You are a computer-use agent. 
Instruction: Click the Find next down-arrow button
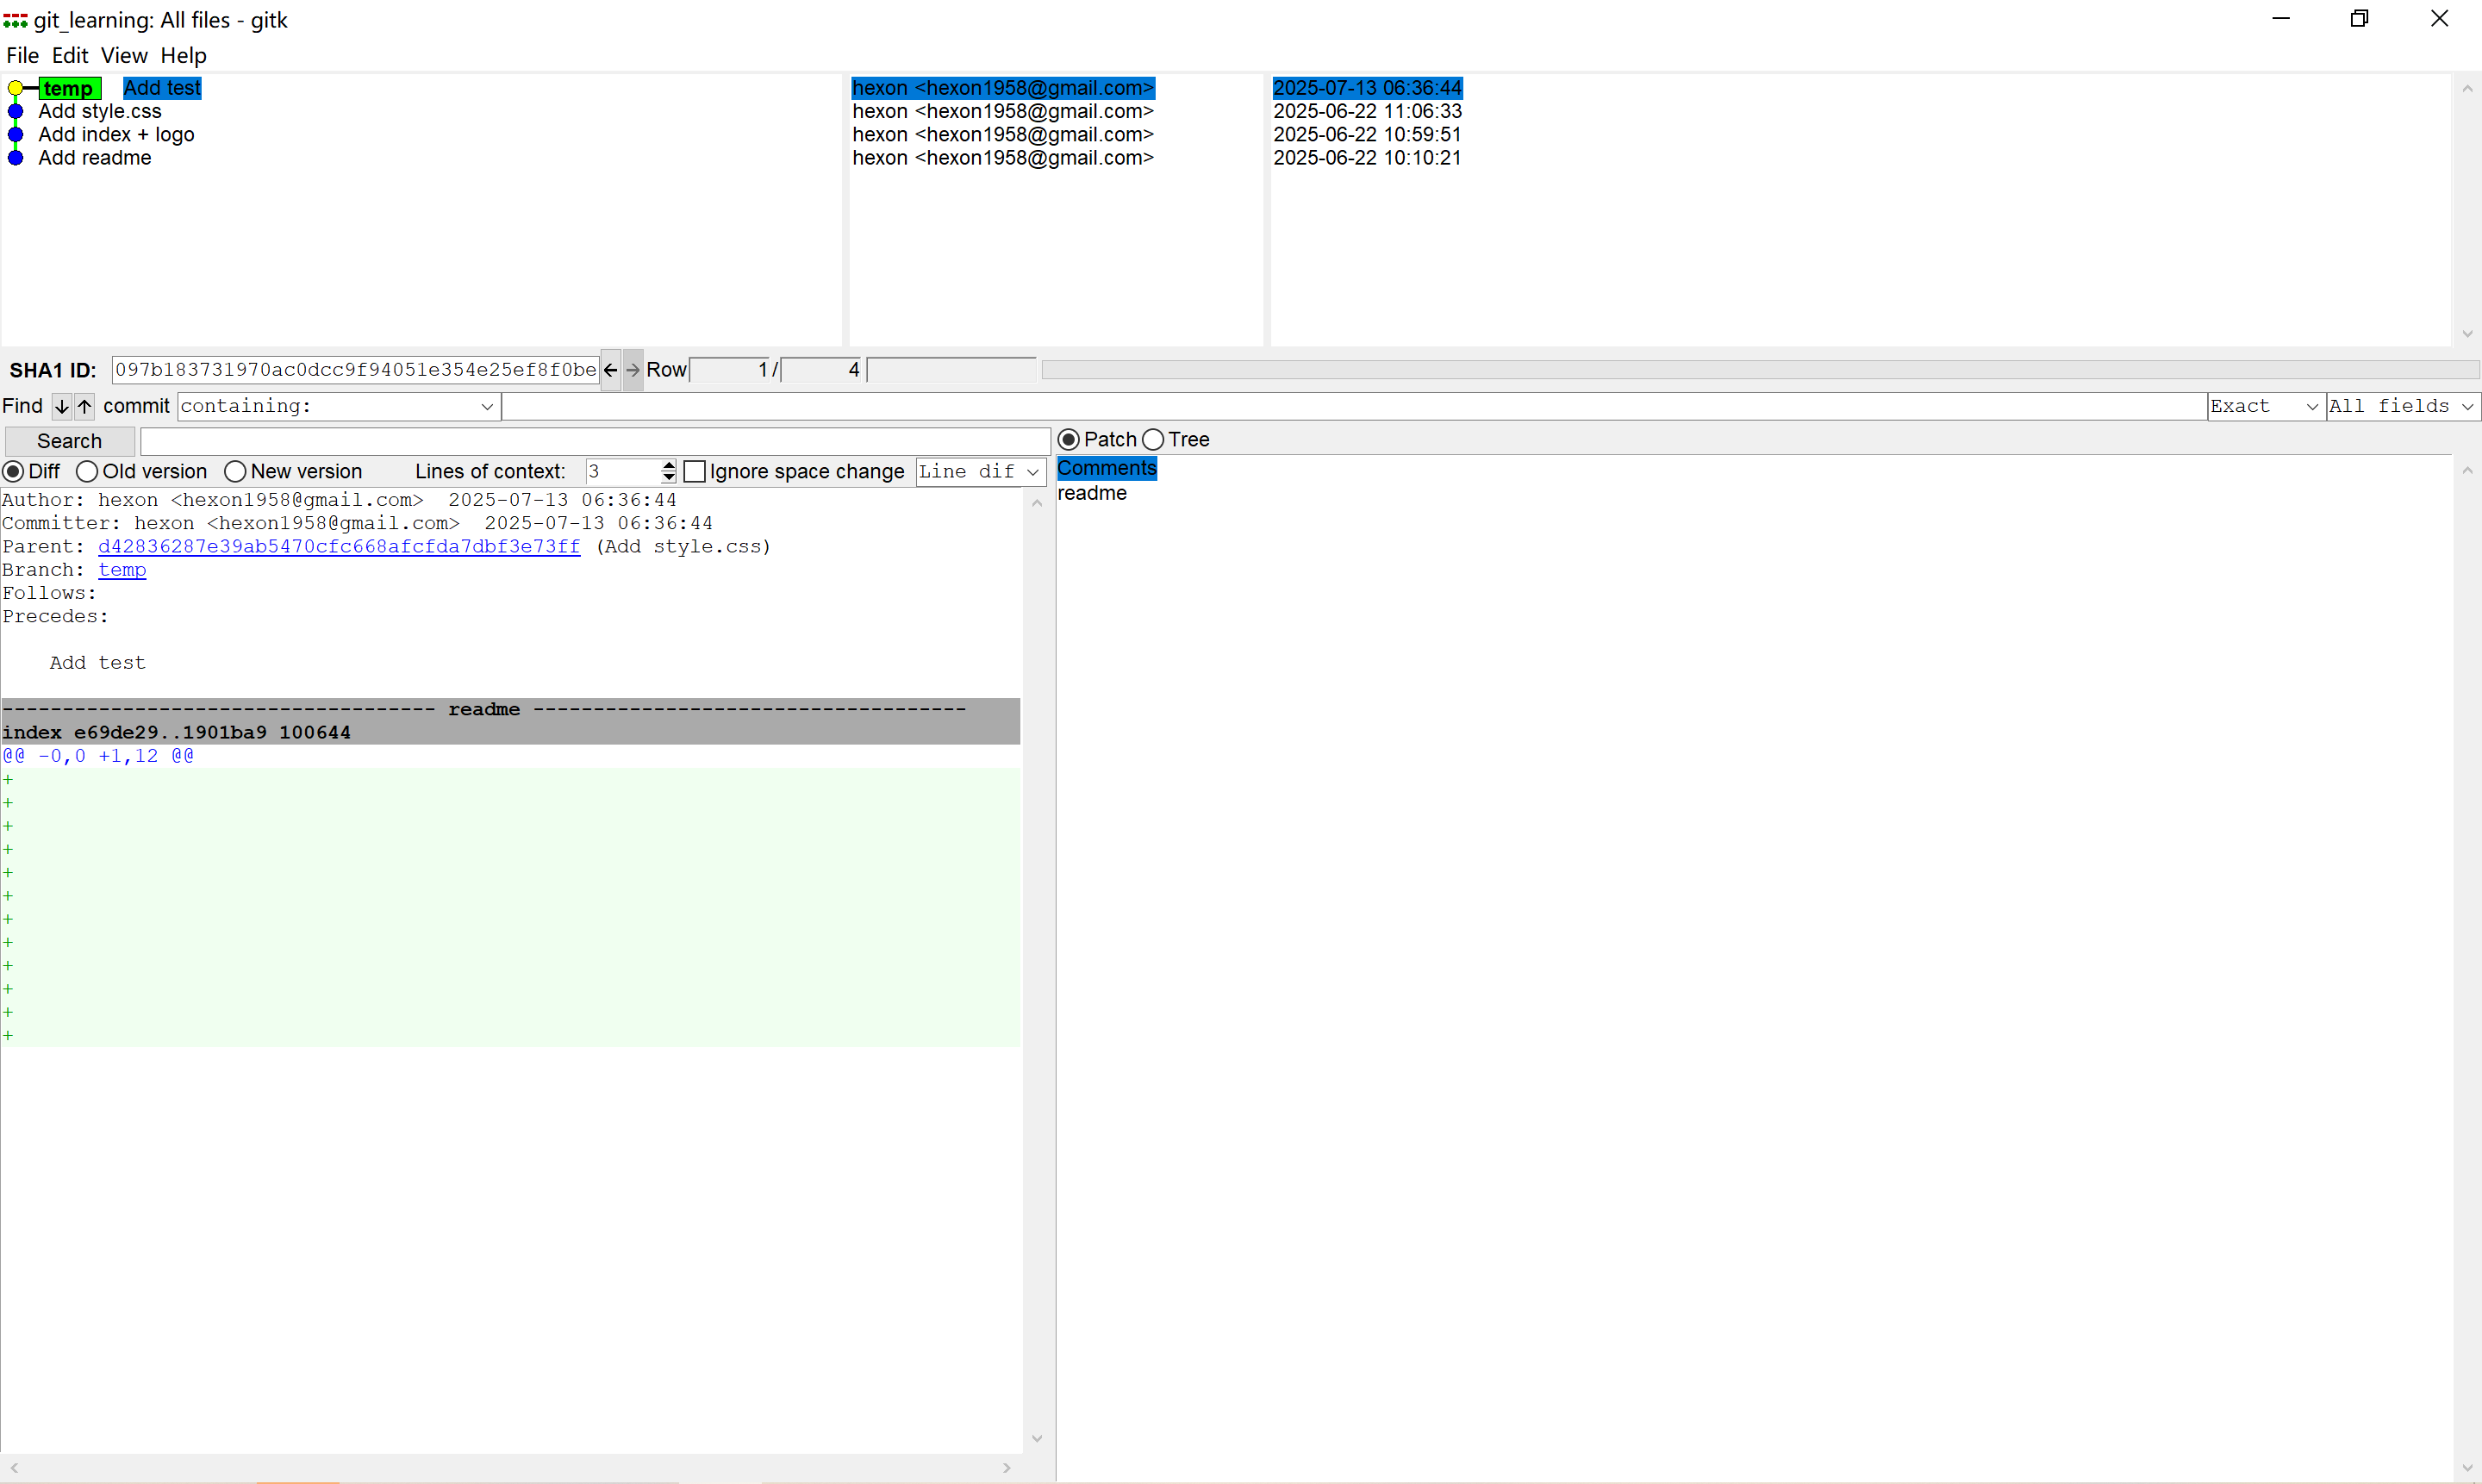pos(61,406)
